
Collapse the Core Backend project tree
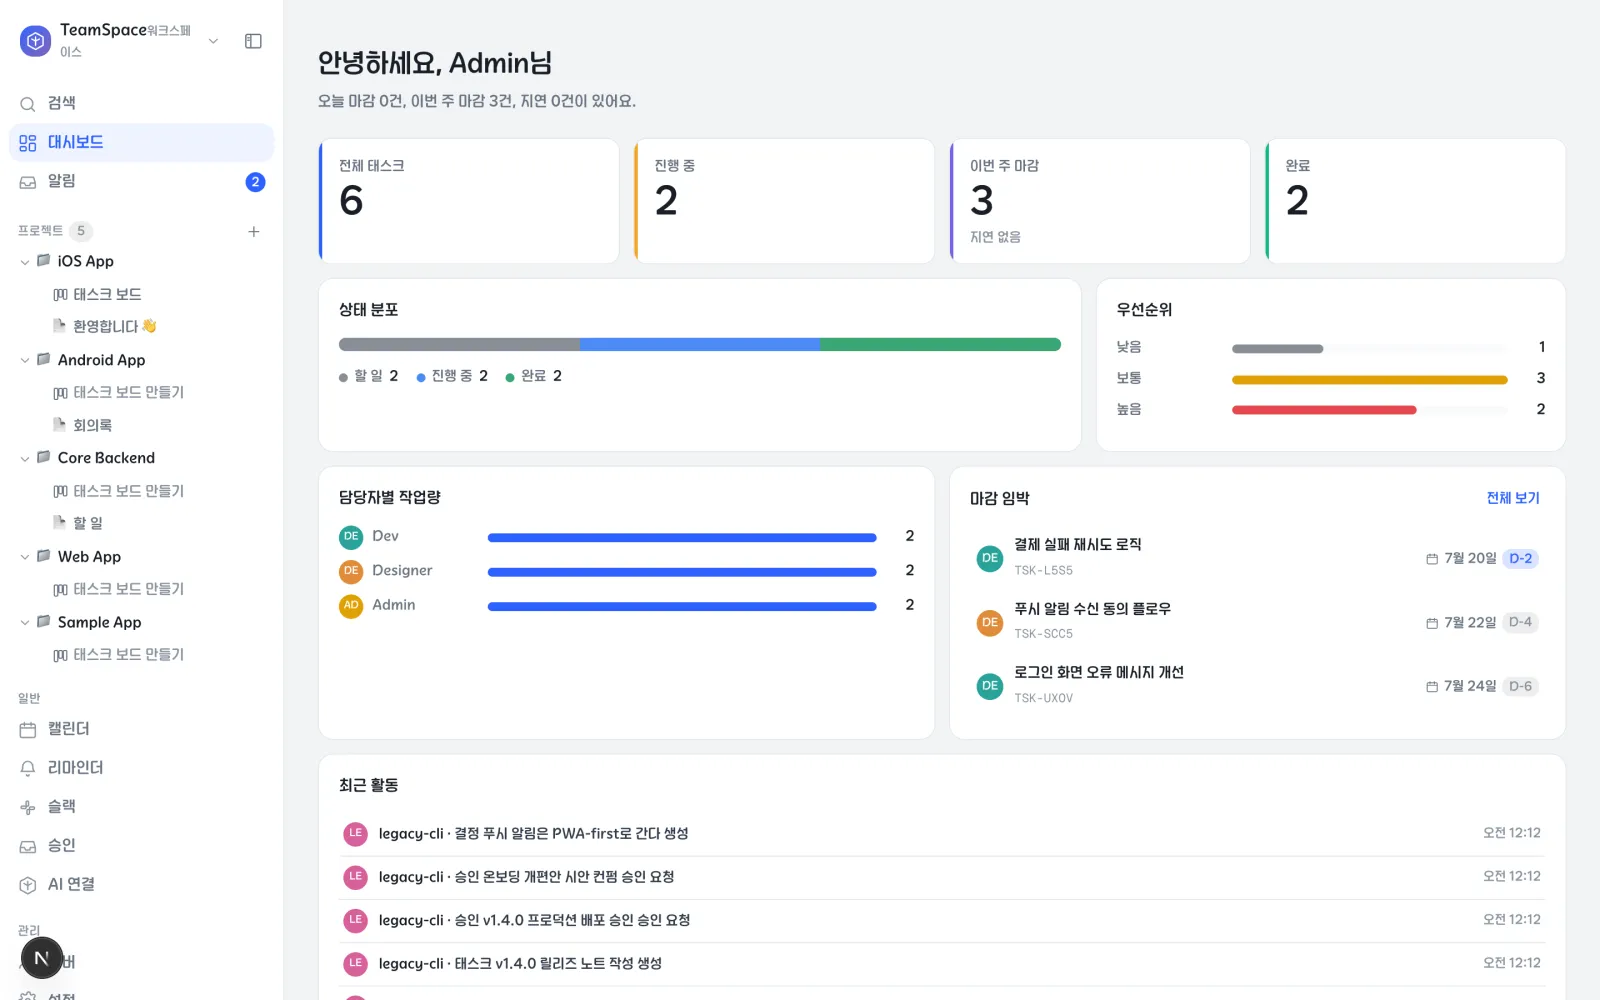coord(25,458)
